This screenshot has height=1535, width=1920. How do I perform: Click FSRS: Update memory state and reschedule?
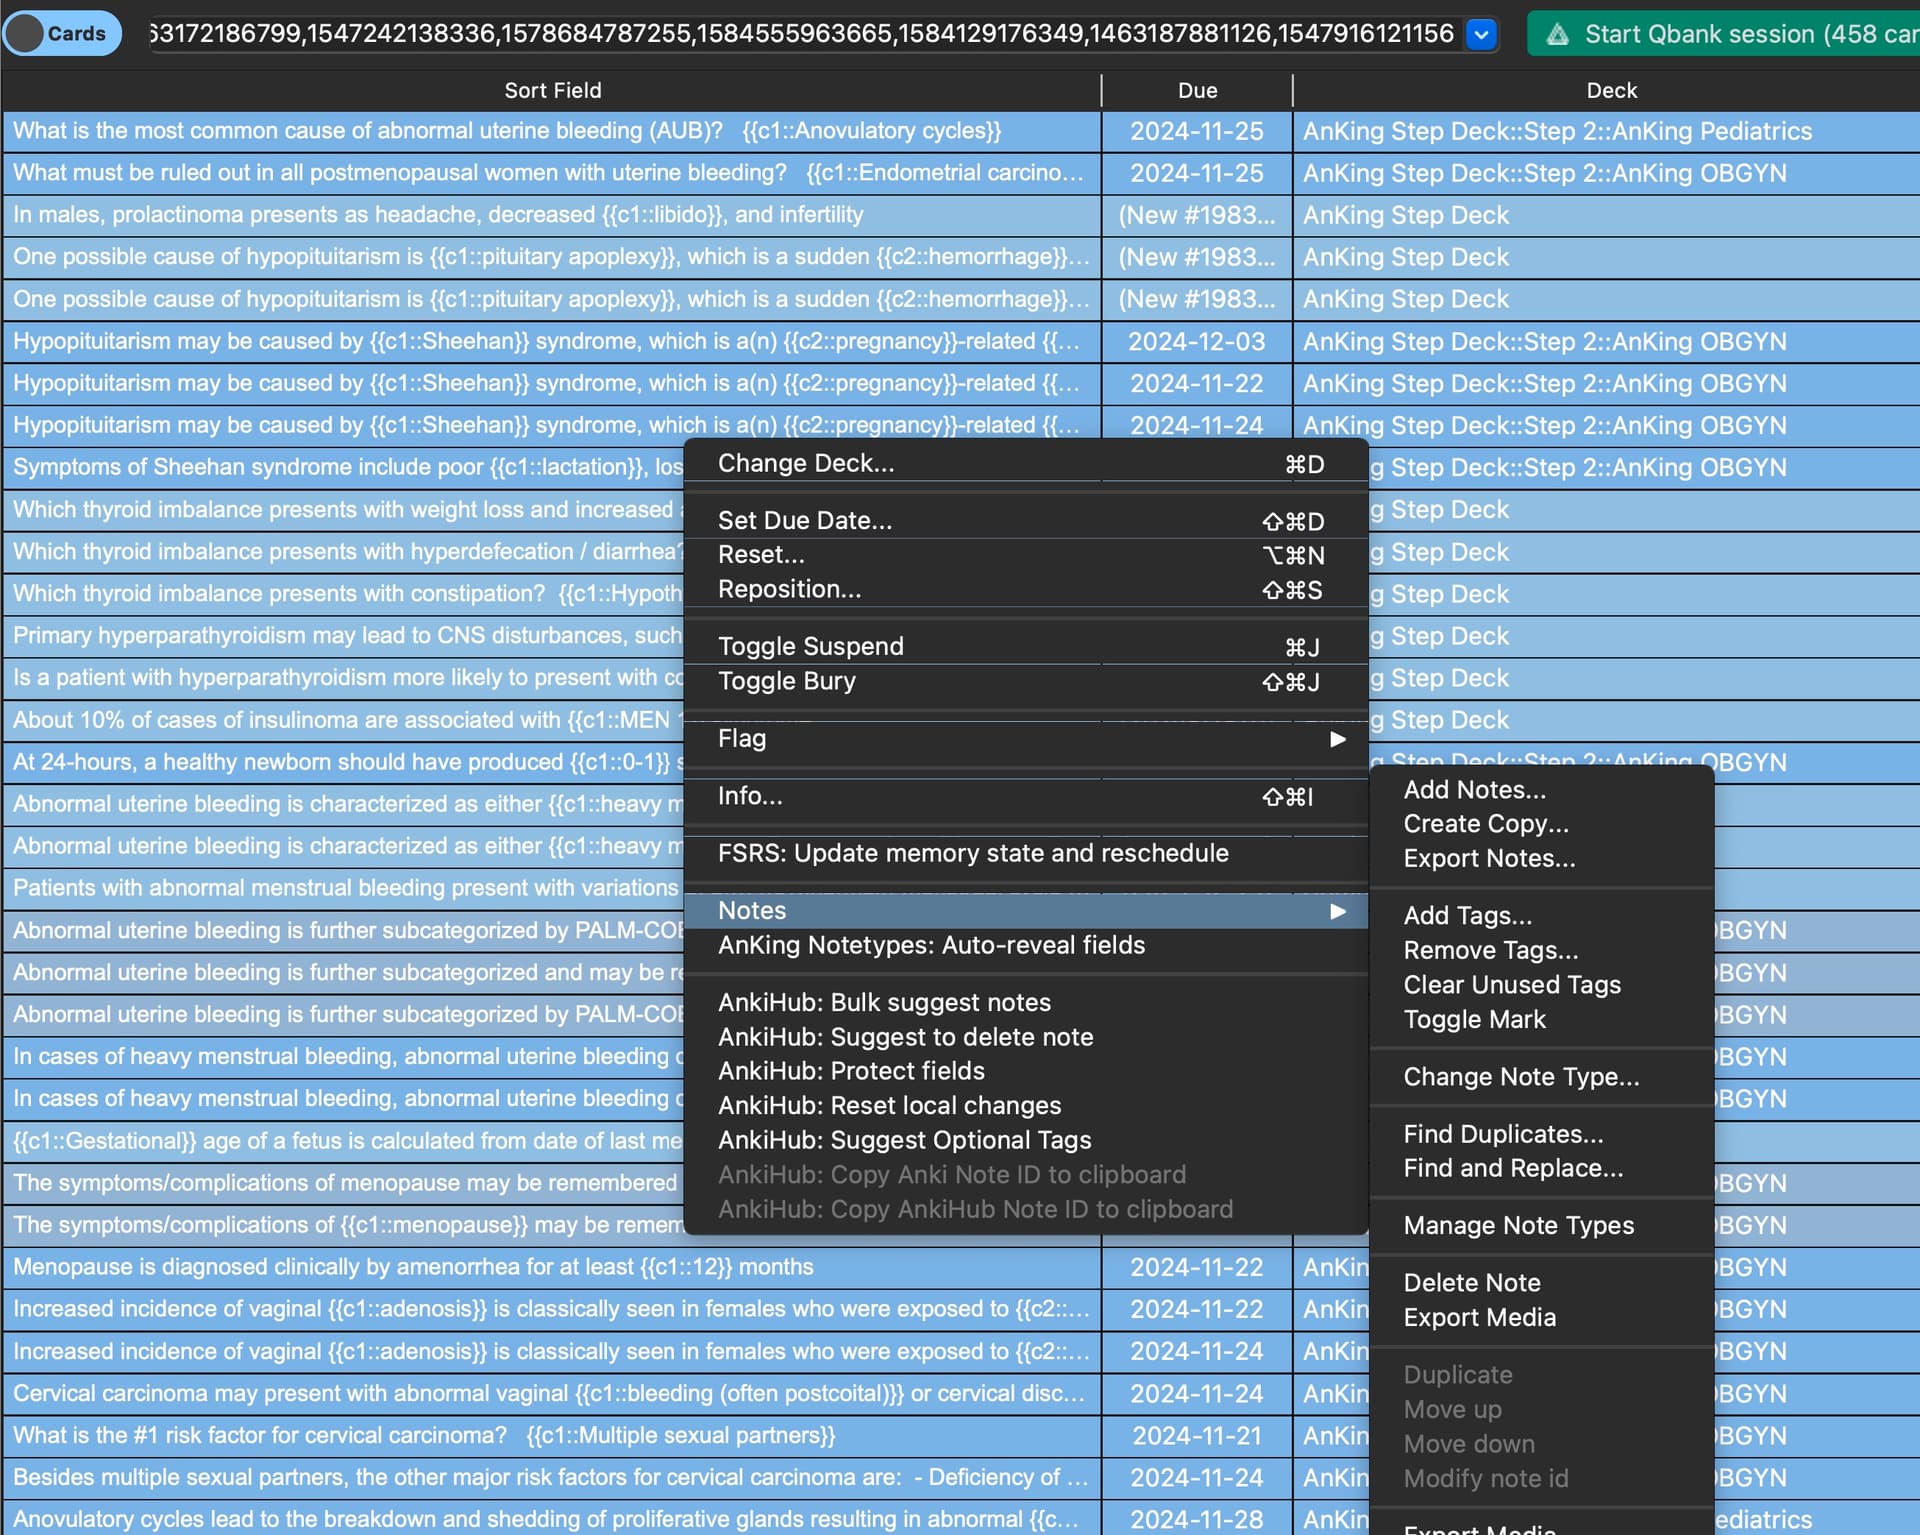pos(972,853)
